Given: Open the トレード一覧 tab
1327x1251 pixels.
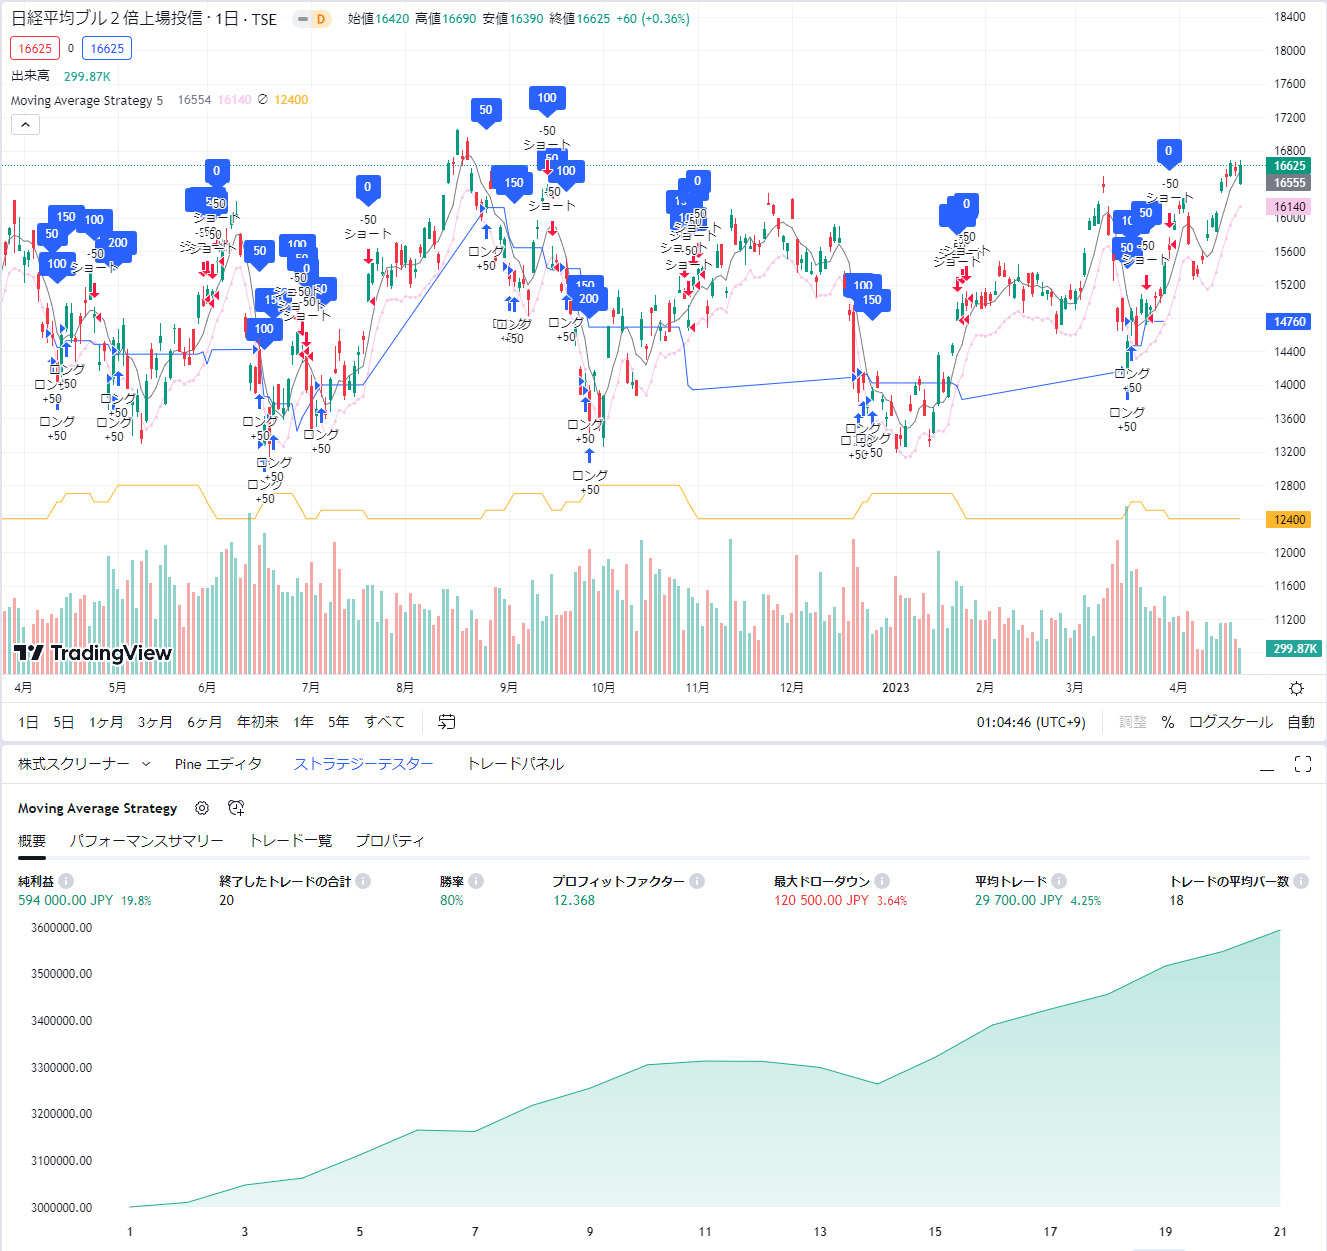Looking at the screenshot, I should (290, 841).
